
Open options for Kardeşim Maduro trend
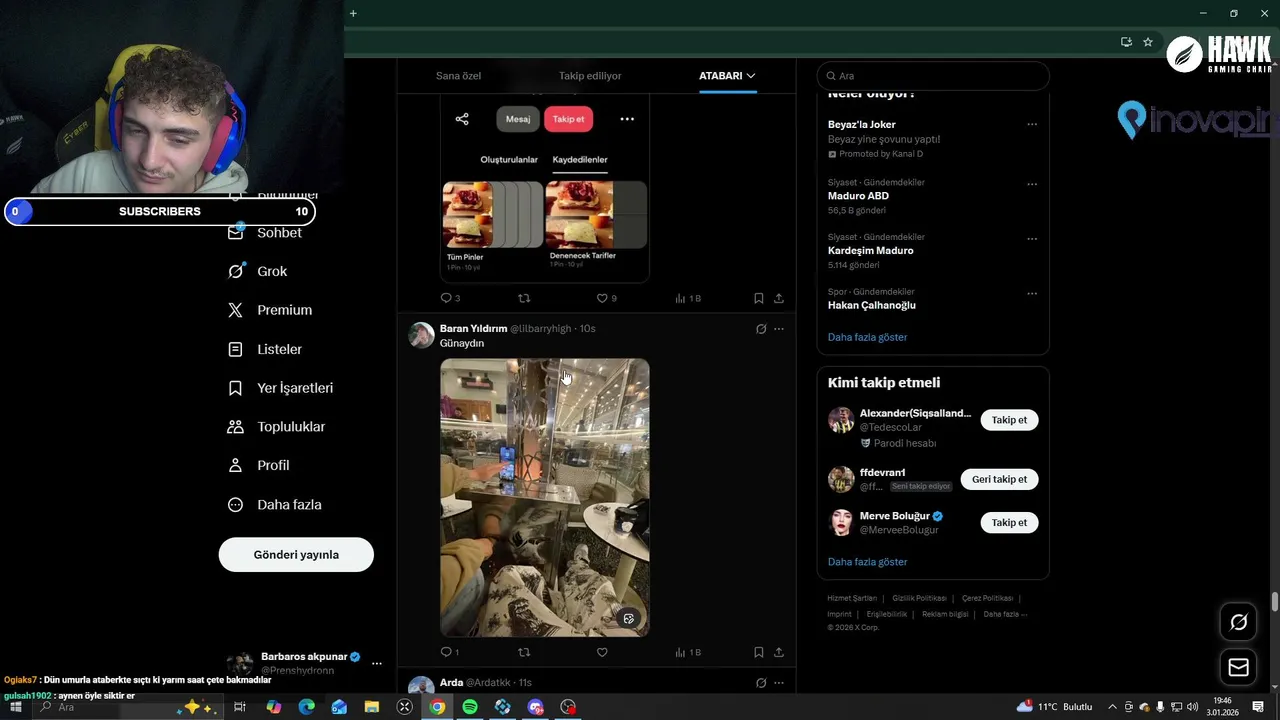[1032, 239]
